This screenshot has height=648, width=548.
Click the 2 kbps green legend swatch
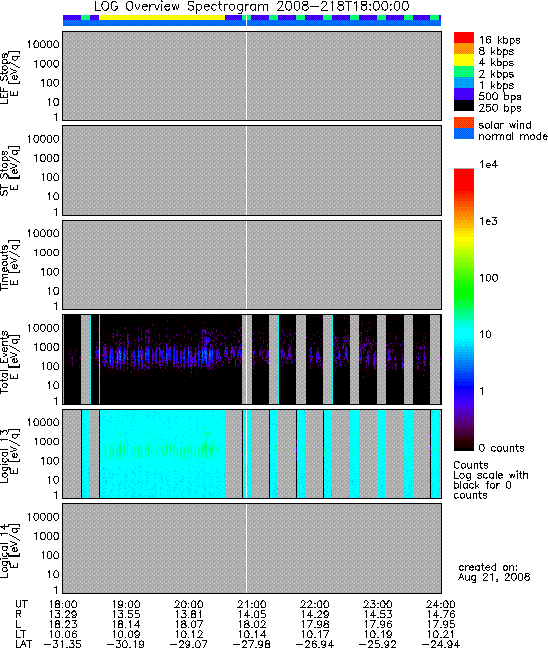(464, 71)
